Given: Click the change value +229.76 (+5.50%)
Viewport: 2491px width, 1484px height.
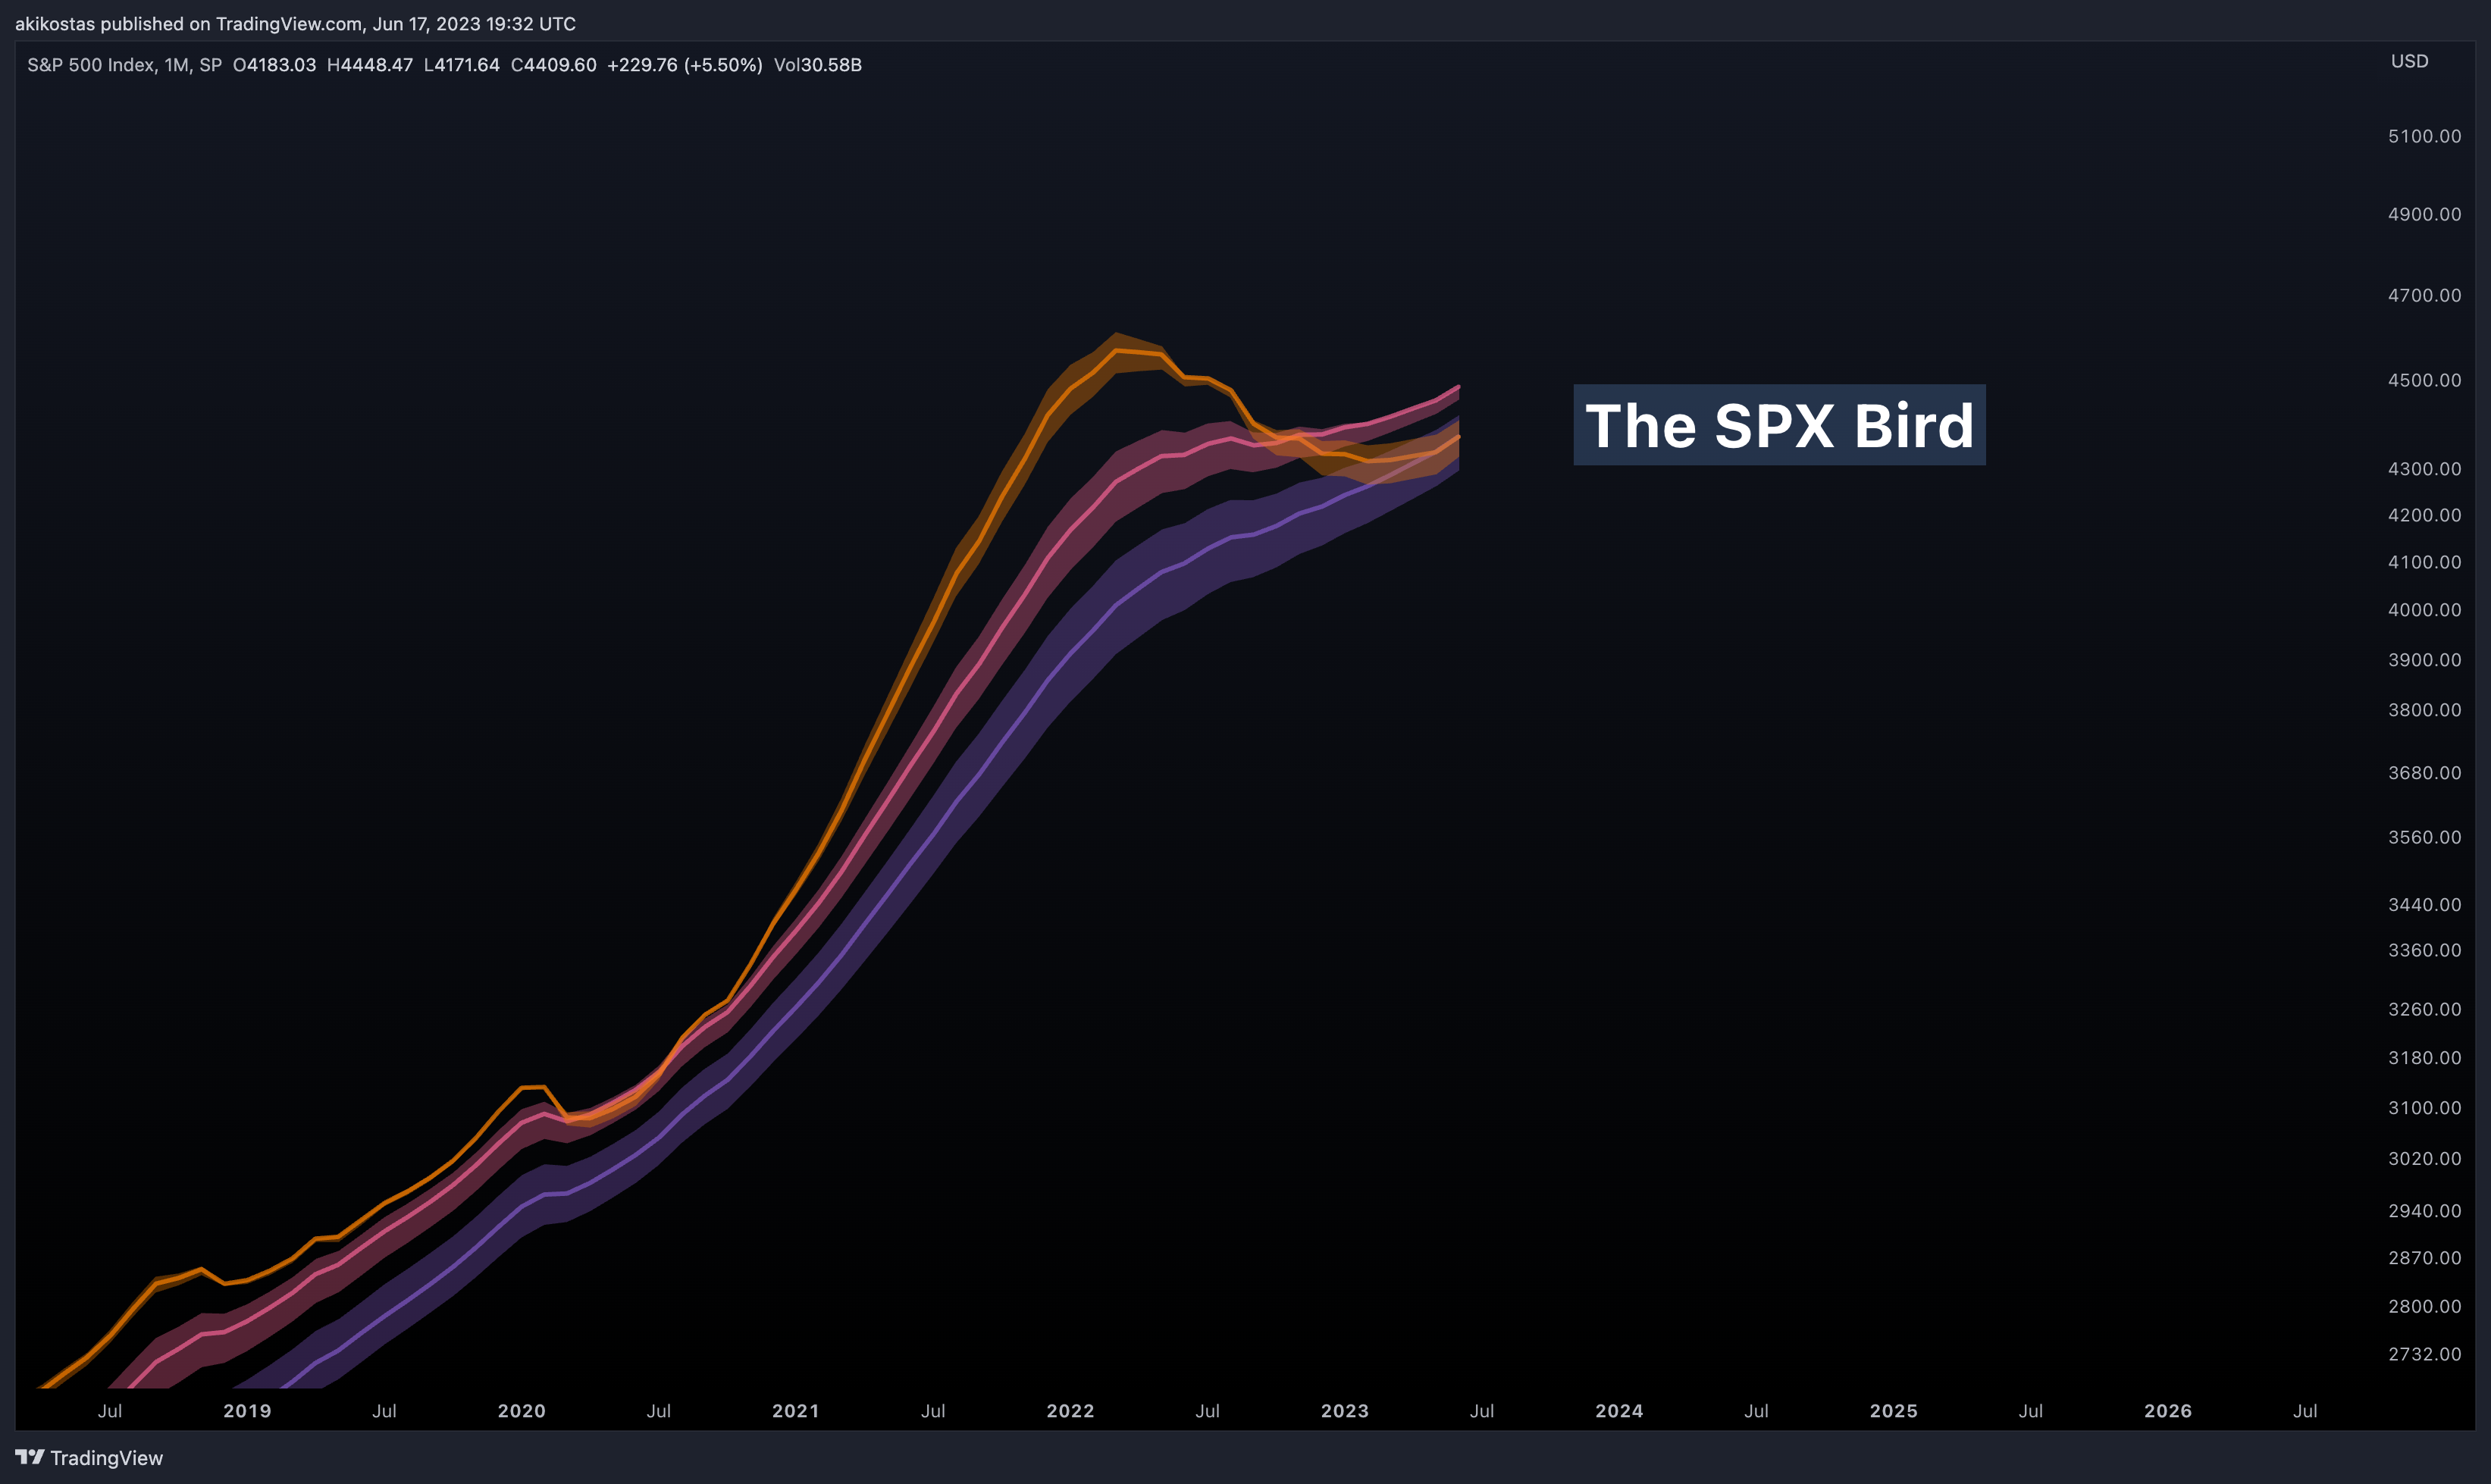Looking at the screenshot, I should click(684, 65).
